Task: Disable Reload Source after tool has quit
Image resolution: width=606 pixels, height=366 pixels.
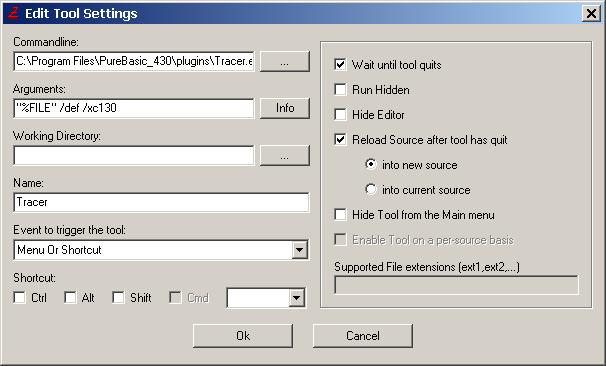Action: point(340,140)
